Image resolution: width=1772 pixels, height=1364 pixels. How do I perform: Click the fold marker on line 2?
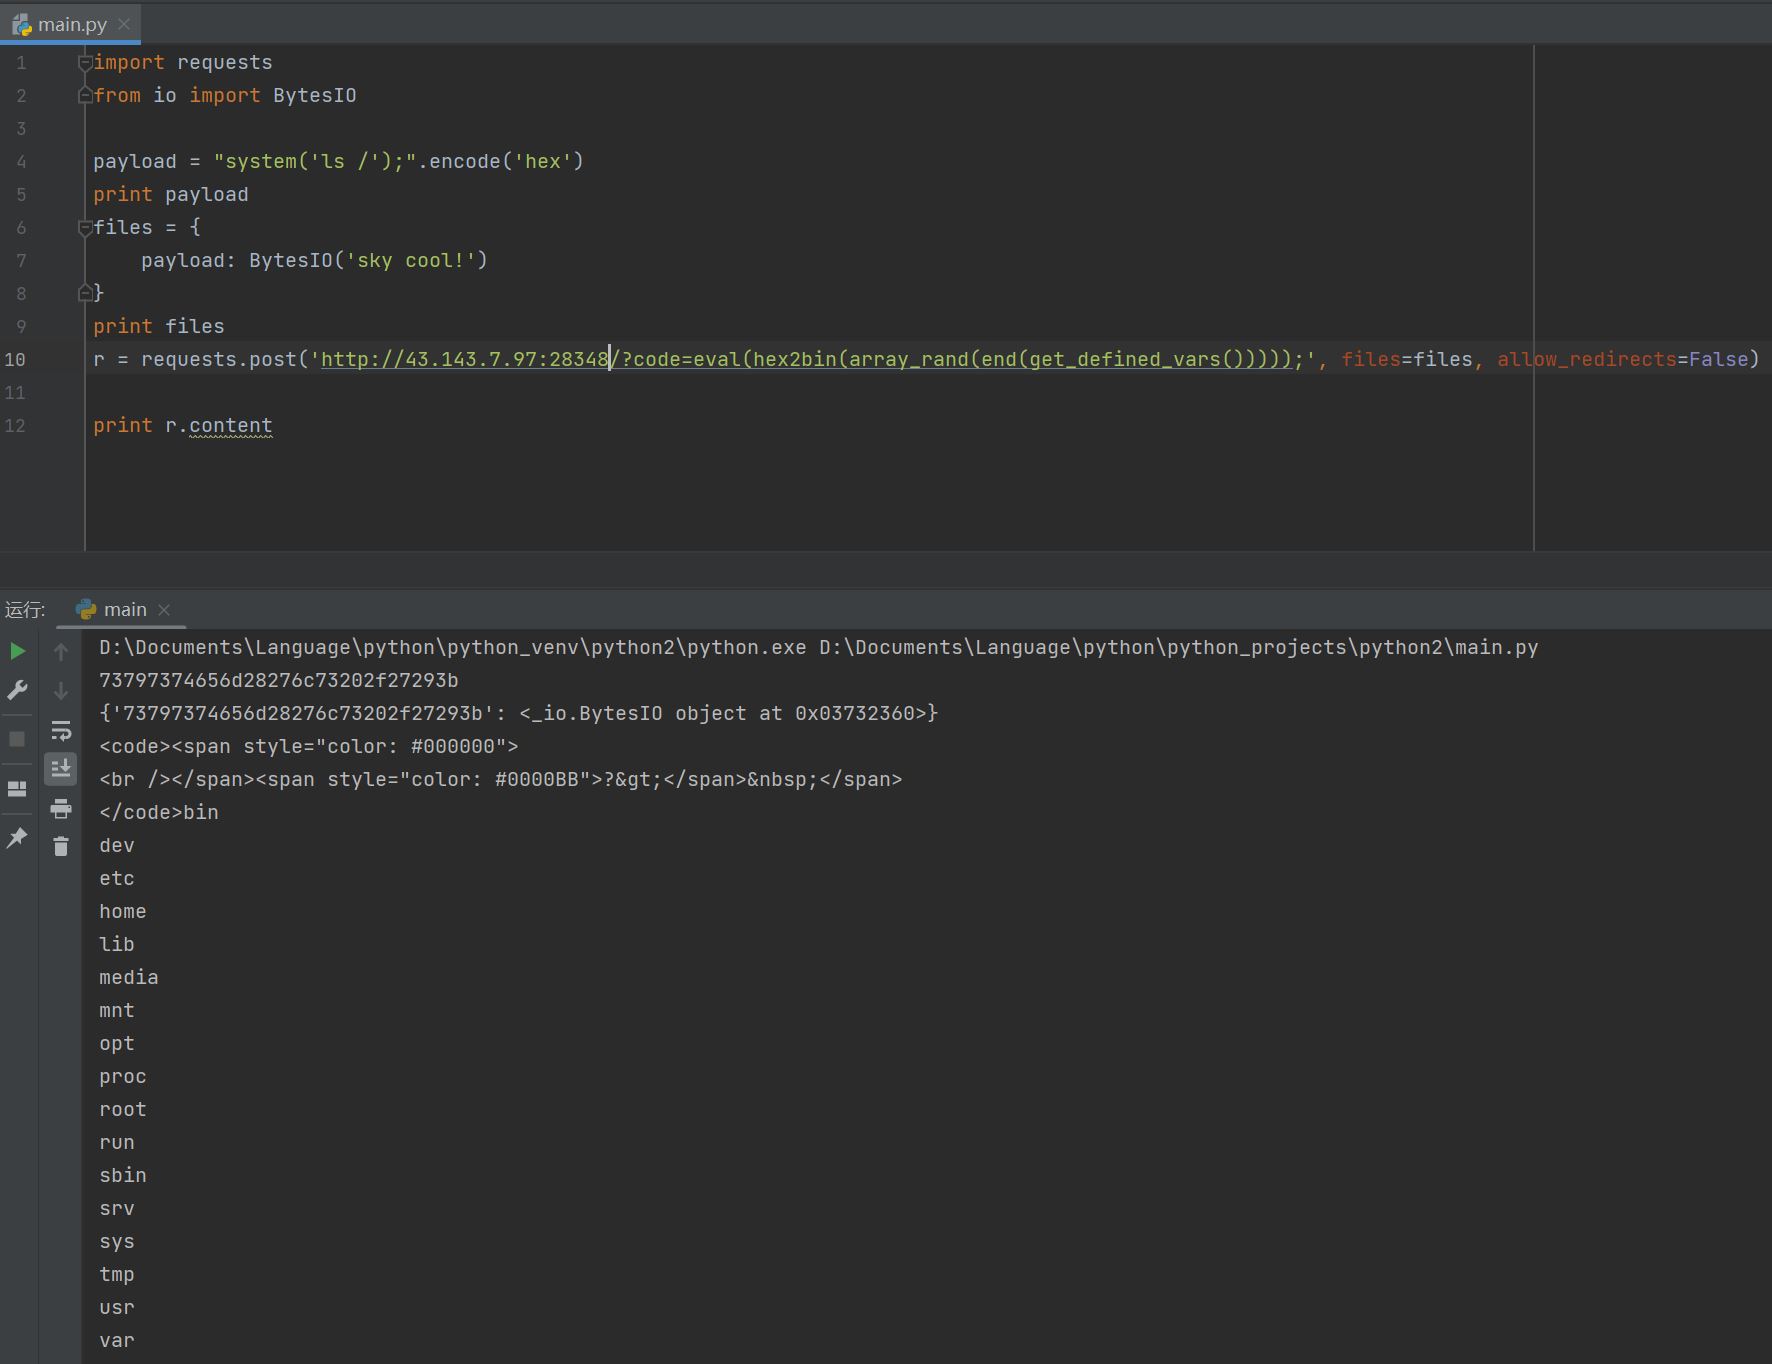(x=85, y=96)
